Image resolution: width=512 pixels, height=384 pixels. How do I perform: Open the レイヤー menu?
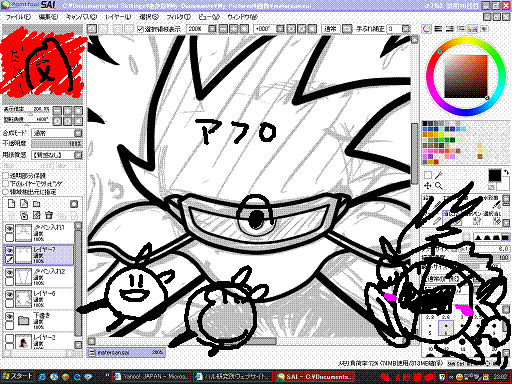[x=118, y=17]
